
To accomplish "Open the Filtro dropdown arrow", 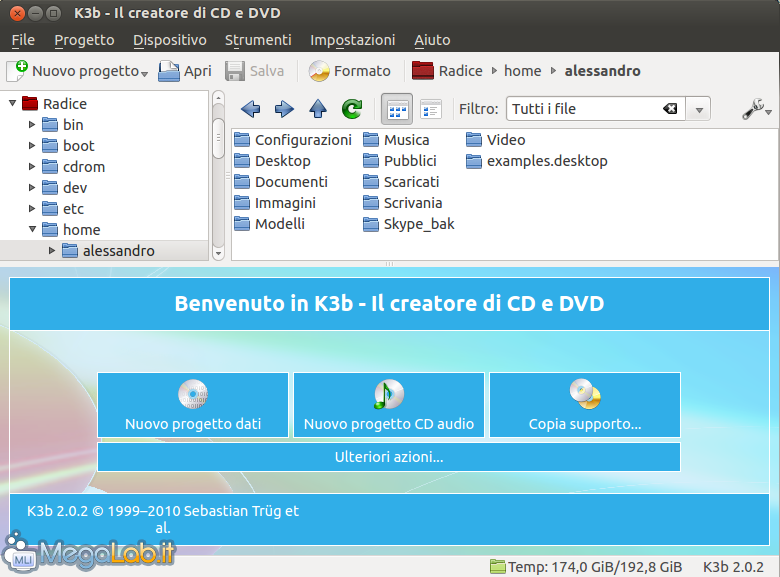I will pos(699,109).
